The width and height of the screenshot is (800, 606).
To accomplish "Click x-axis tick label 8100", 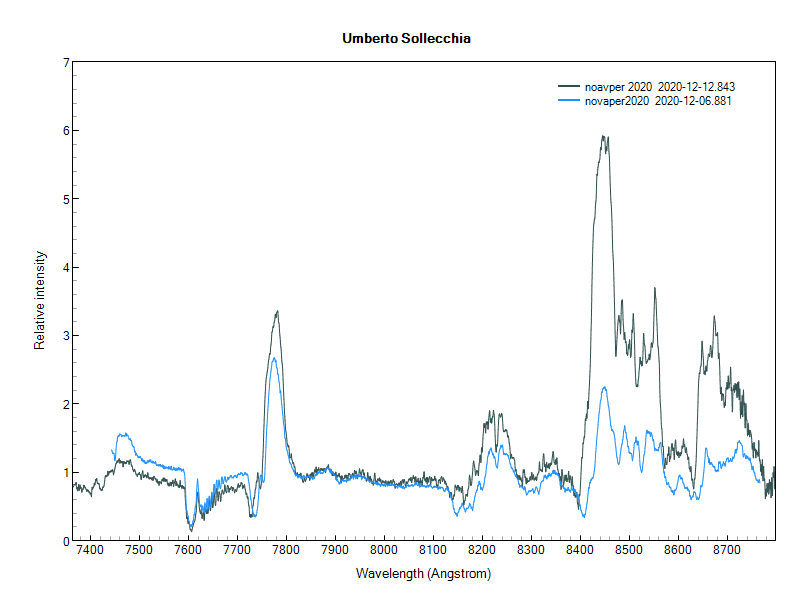I will [x=433, y=550].
